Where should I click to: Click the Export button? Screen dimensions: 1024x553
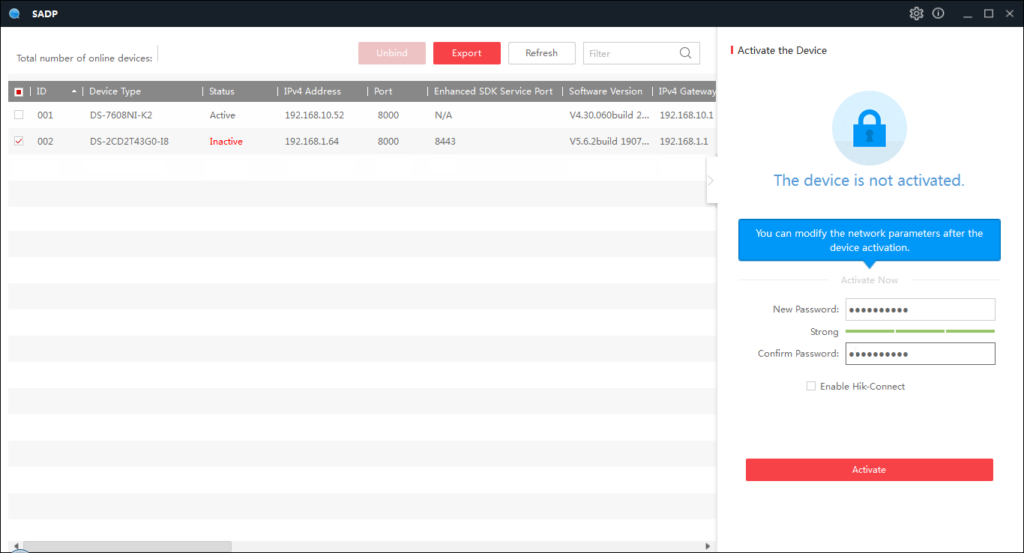466,53
